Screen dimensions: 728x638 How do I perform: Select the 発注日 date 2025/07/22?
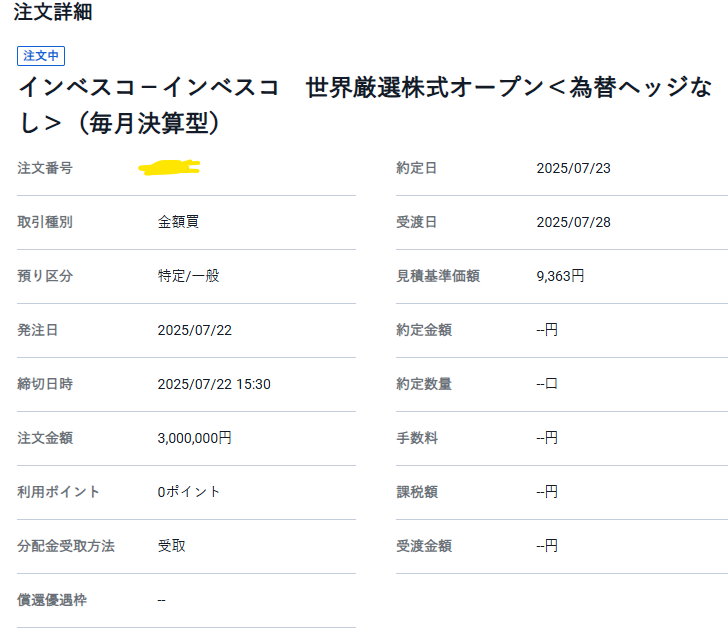pos(195,330)
